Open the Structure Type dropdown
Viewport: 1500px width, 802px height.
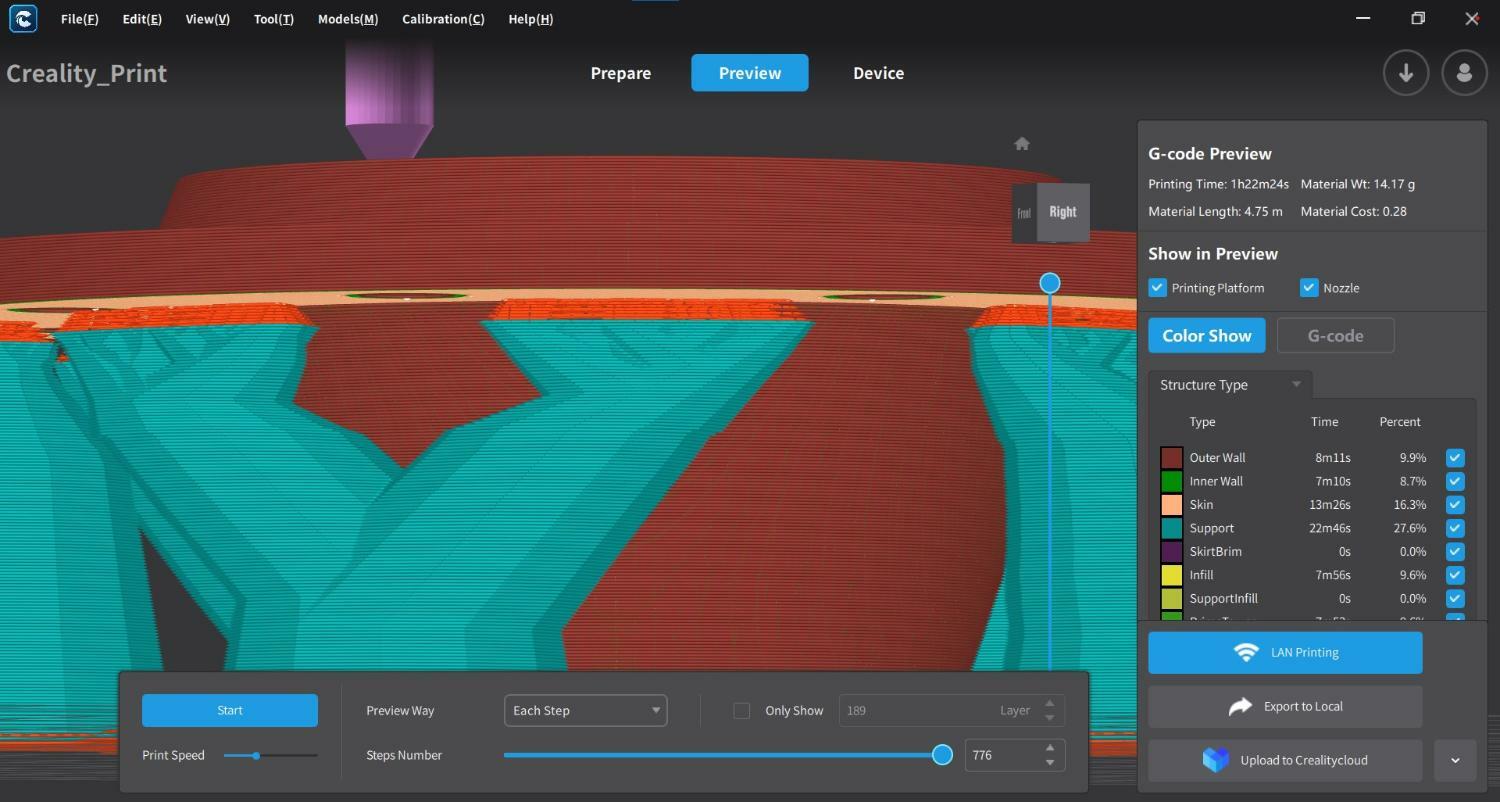point(1230,385)
